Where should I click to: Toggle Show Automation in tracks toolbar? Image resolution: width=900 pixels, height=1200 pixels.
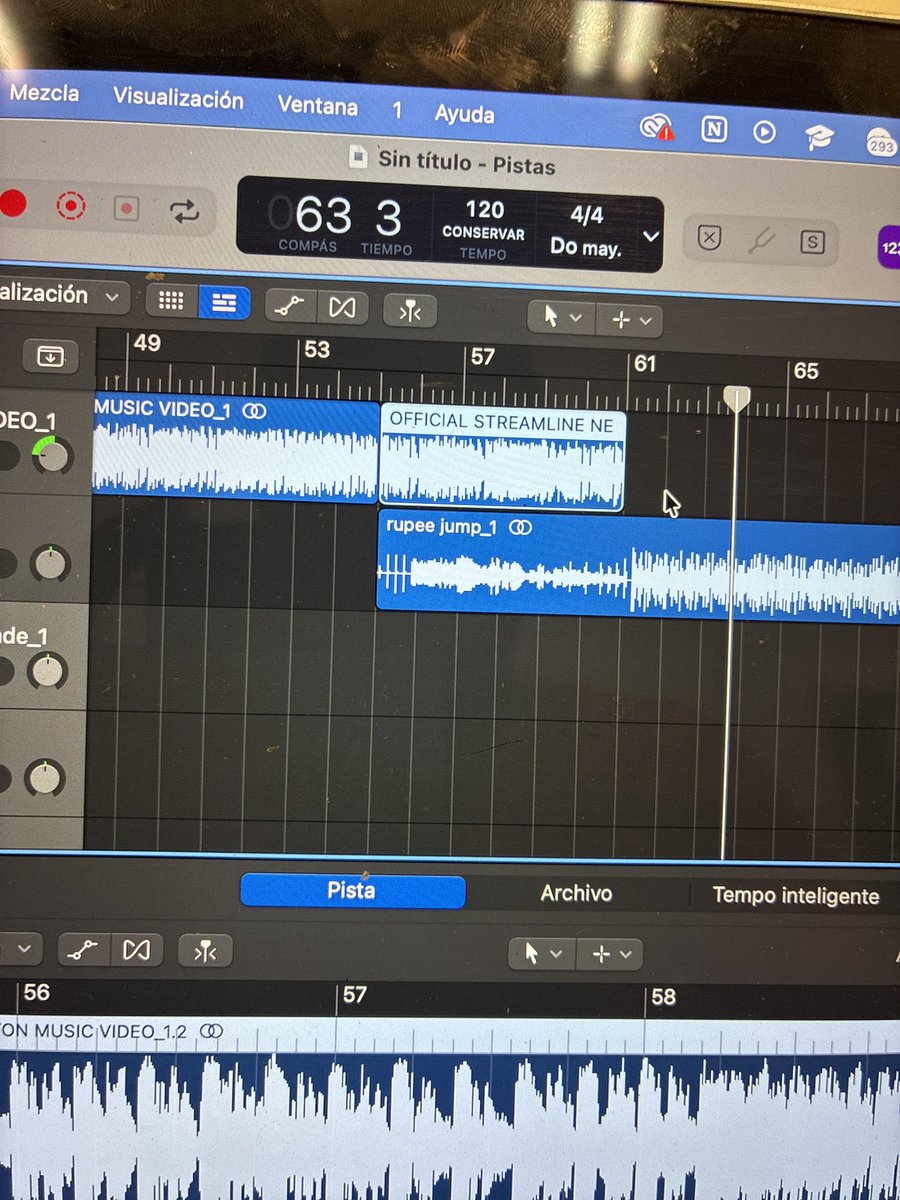point(290,306)
